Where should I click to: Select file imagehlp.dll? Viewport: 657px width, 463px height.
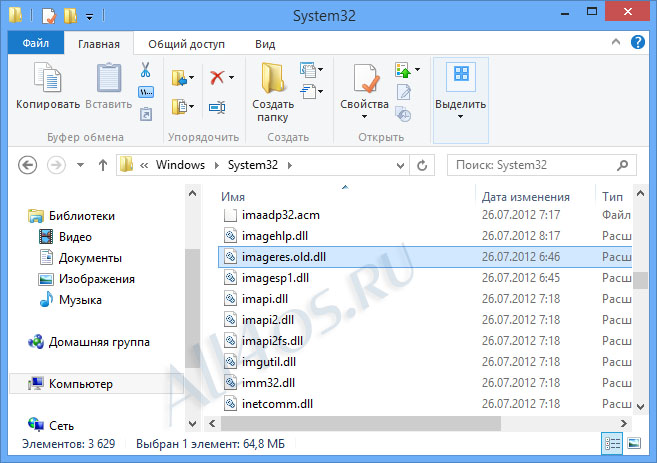tap(425, 236)
